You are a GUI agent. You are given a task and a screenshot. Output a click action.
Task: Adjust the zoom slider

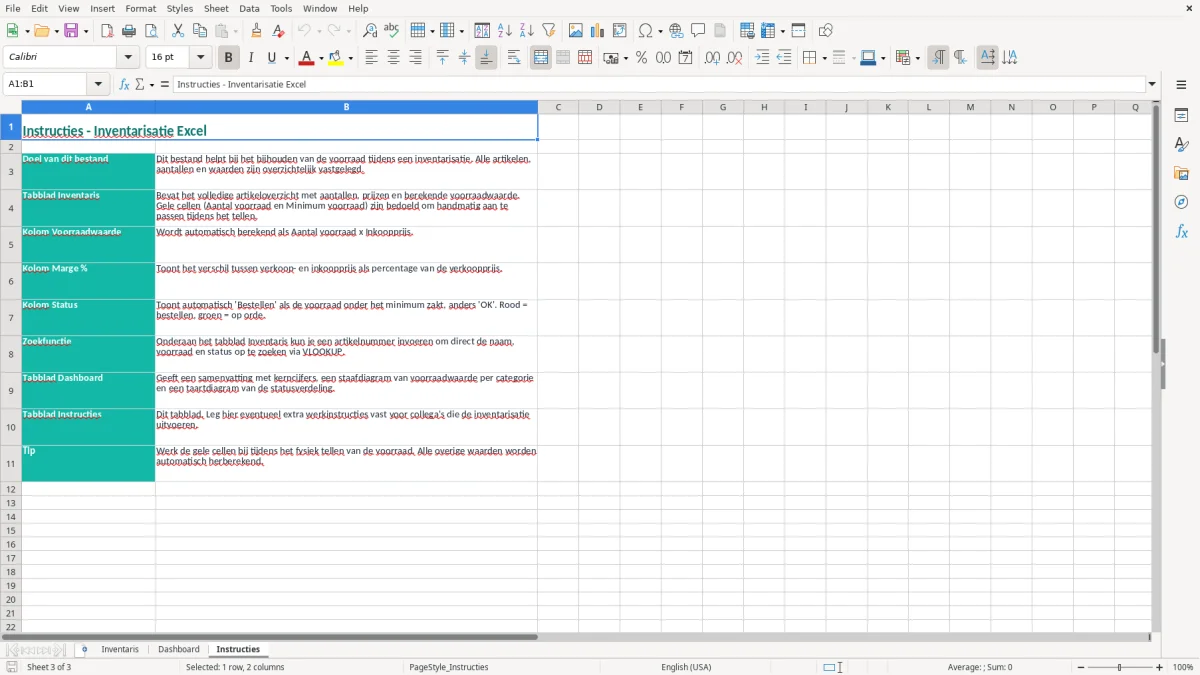pos(1119,667)
